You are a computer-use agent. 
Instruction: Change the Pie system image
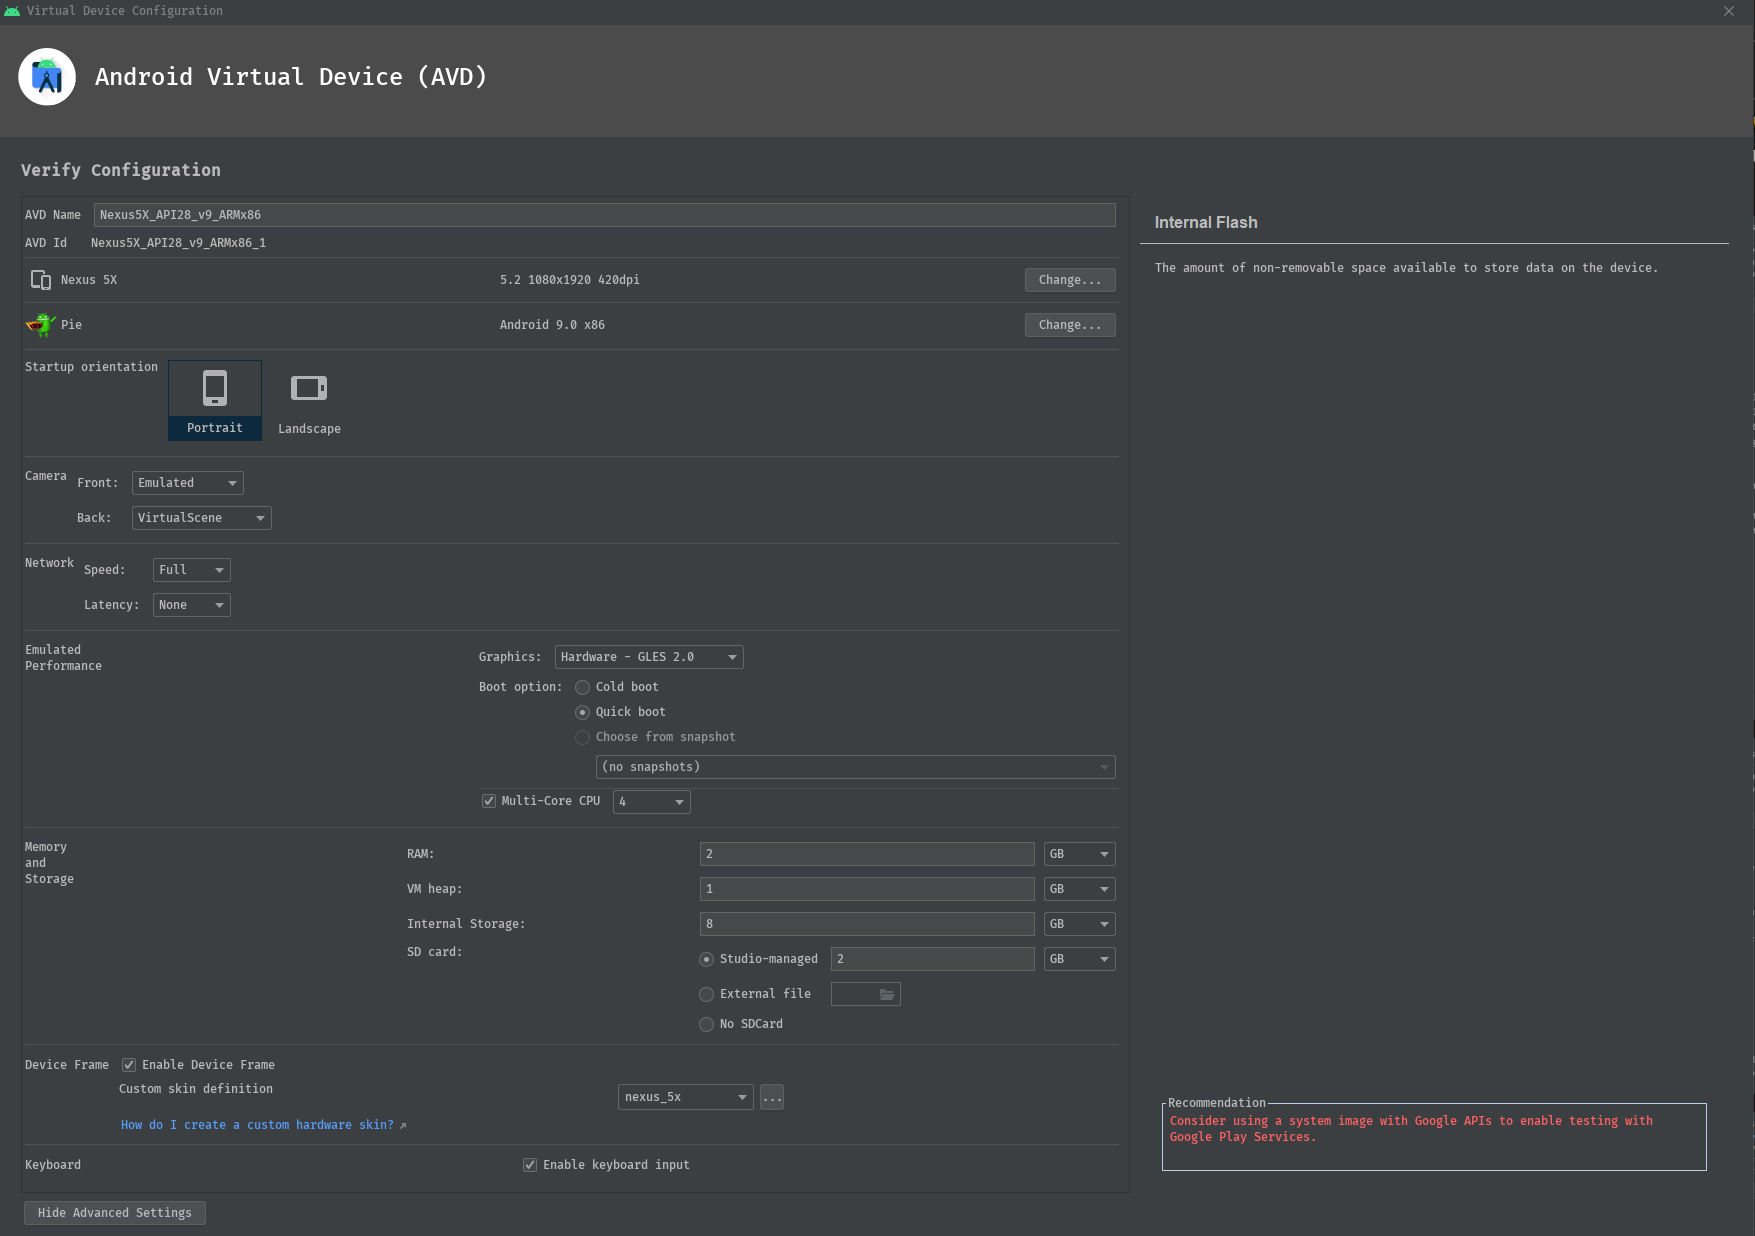point(1070,325)
